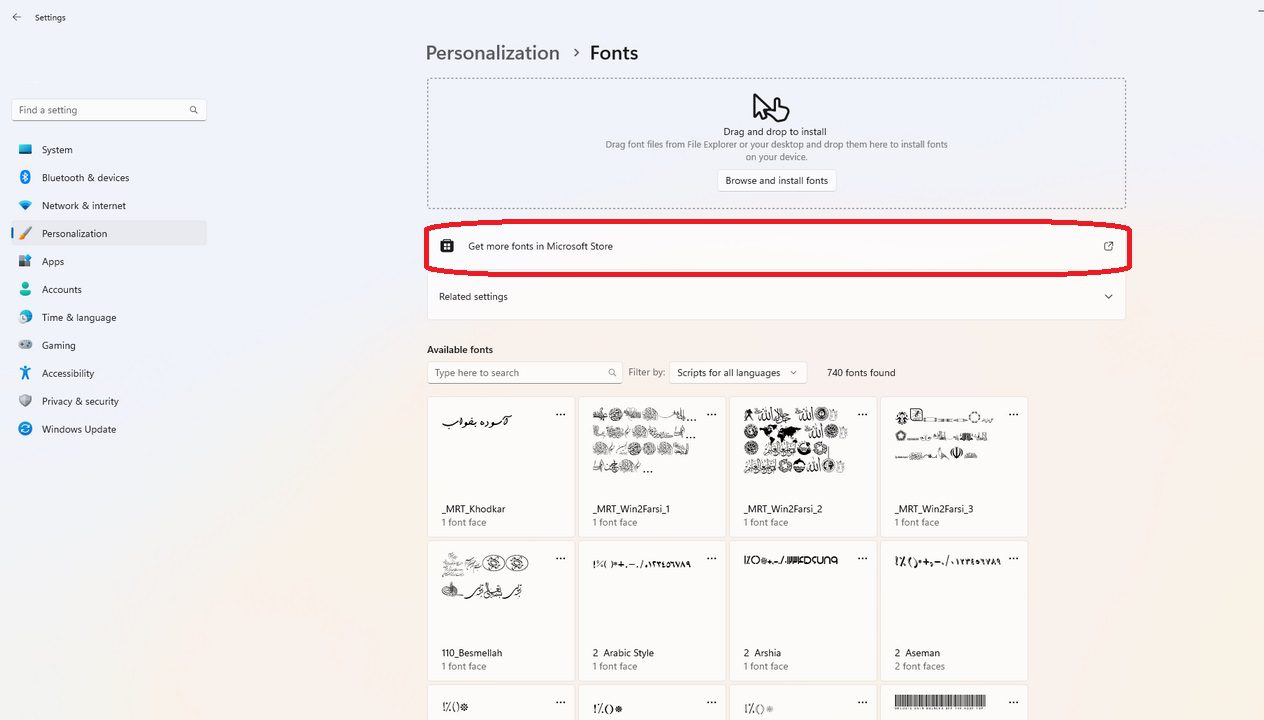Open more options for _MRT_Khodkar font
Viewport: 1264px width, 720px height.
[x=561, y=414]
